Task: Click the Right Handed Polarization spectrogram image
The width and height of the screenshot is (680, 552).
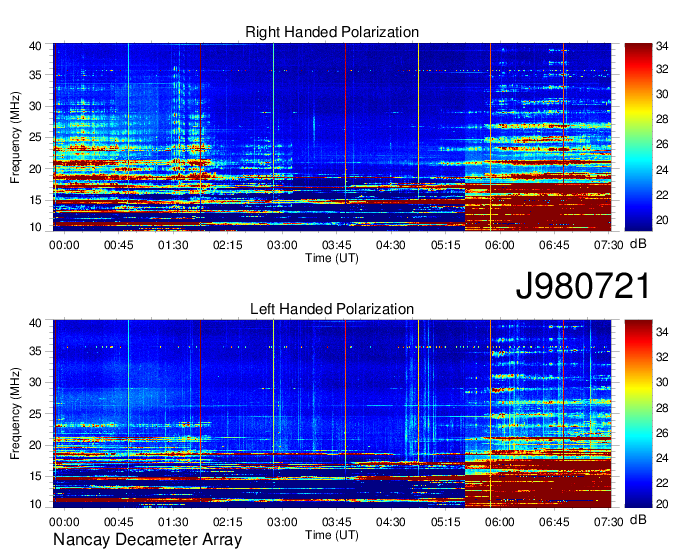Action: [332, 137]
